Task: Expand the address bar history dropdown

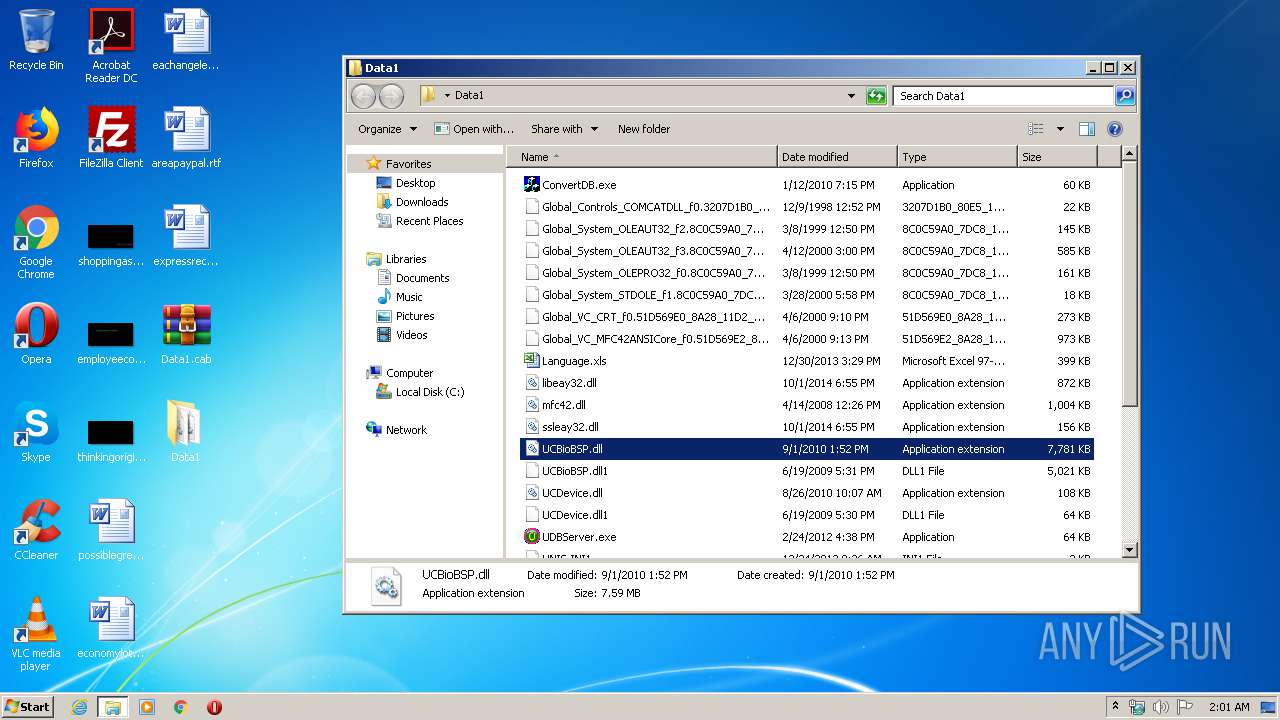Action: [x=851, y=96]
